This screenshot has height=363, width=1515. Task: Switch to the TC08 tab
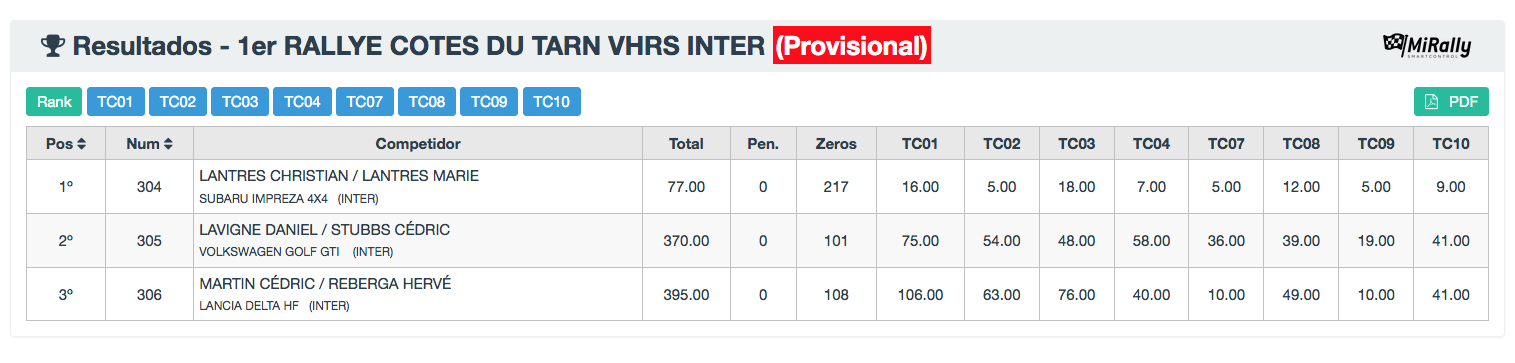pos(427,102)
